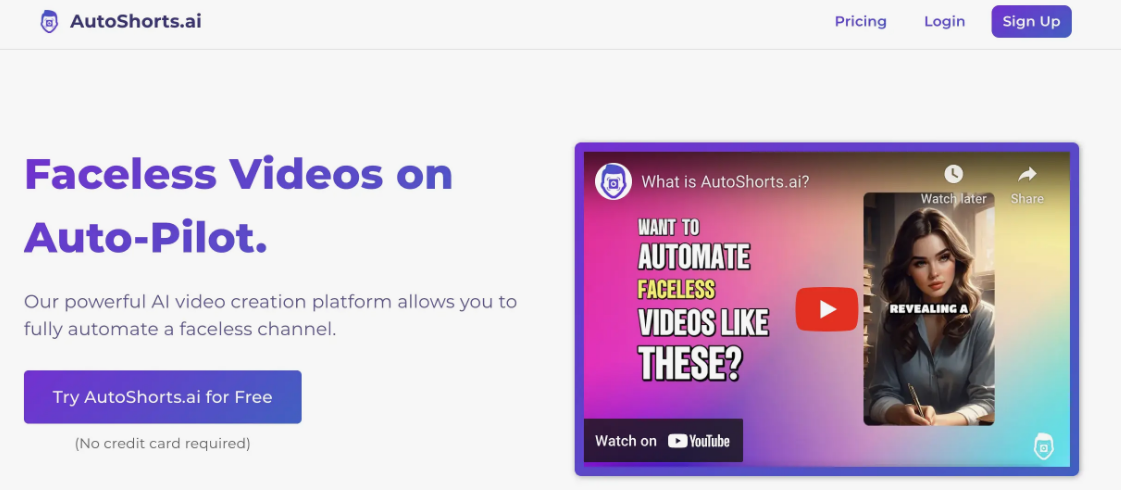The image size is (1121, 490).
Task: Click Try AutoShorts.ai for Free button
Action: click(162, 397)
